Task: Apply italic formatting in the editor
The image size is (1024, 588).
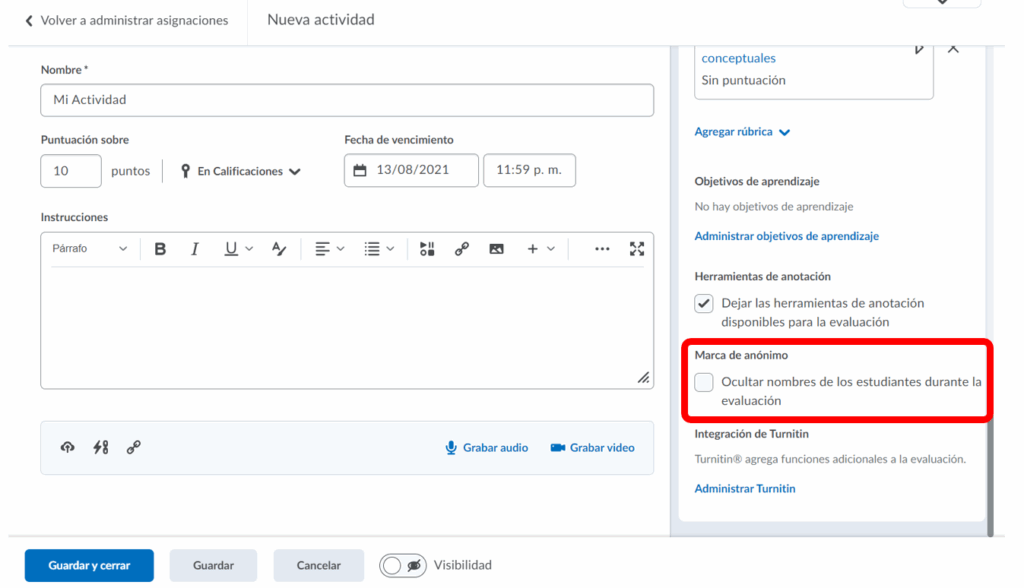Action: (195, 249)
